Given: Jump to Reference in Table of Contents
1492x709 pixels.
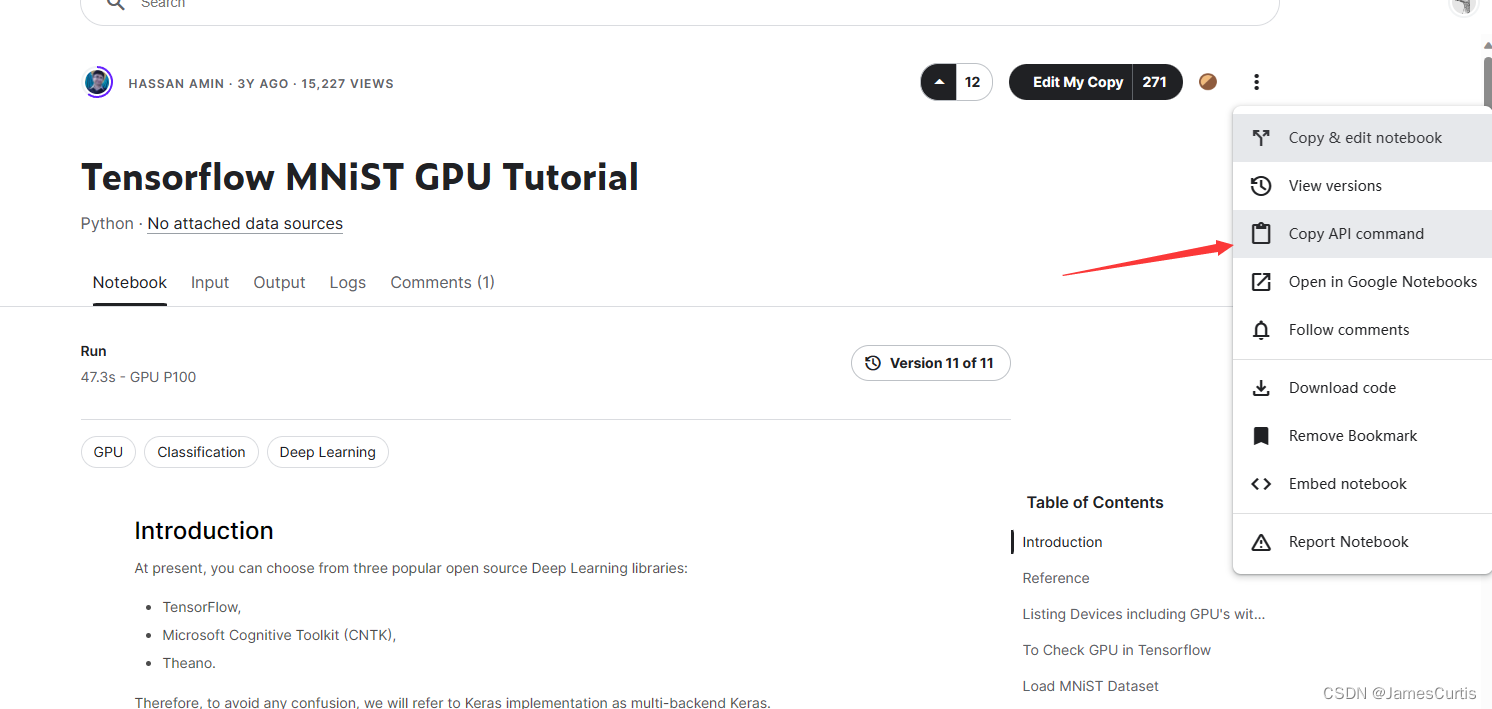Looking at the screenshot, I should pos(1056,578).
